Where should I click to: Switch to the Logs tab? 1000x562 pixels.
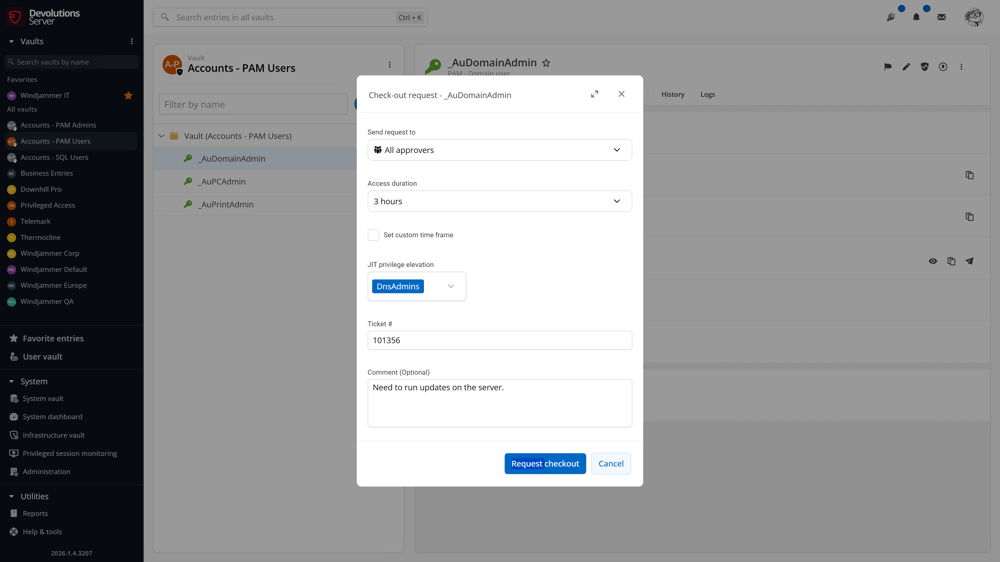pos(707,95)
